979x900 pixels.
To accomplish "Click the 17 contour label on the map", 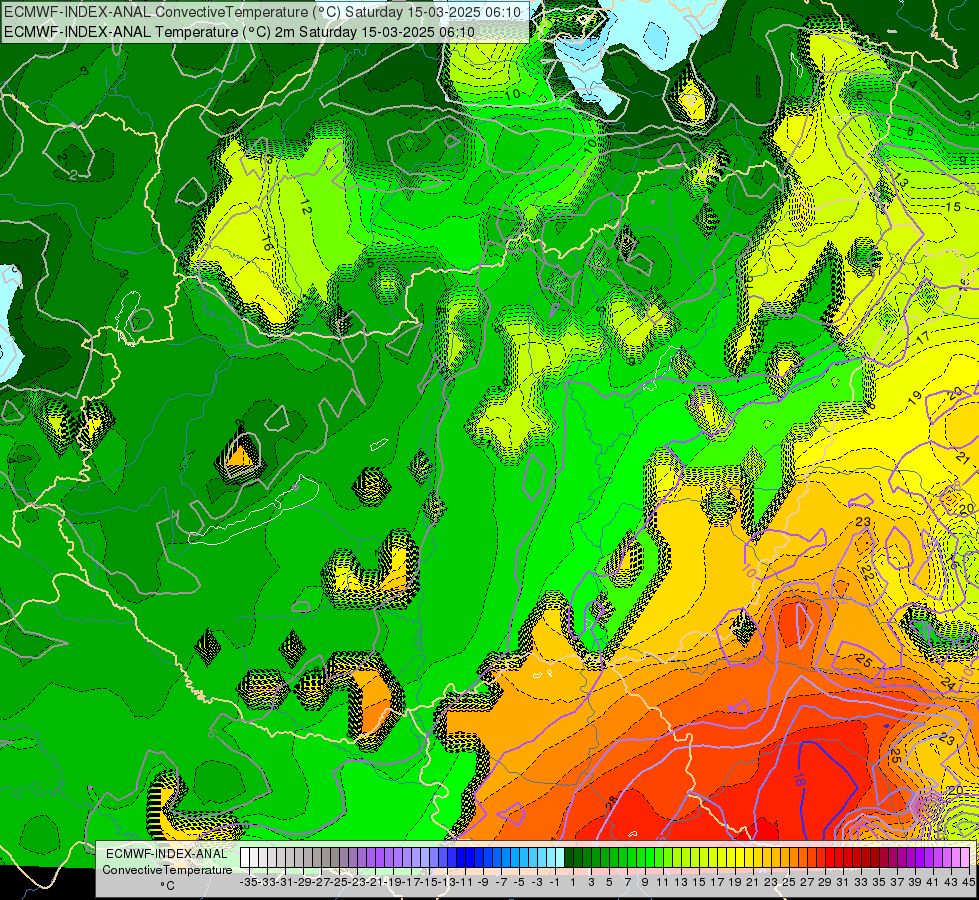I will 923,338.
